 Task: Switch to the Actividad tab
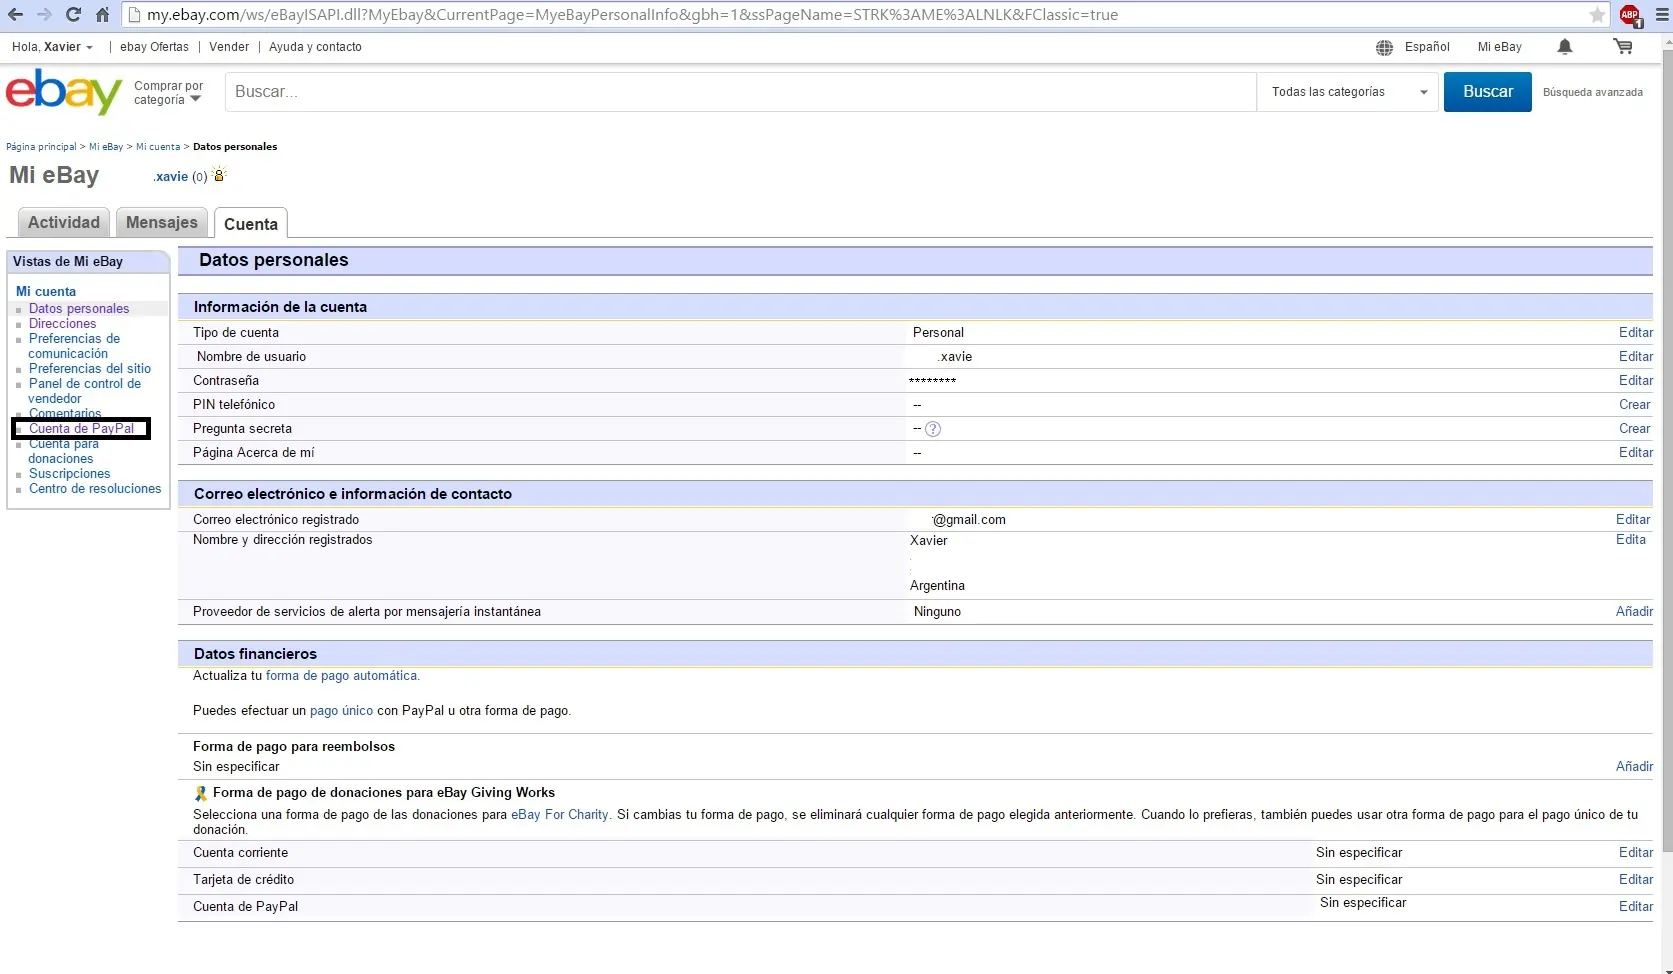point(64,222)
